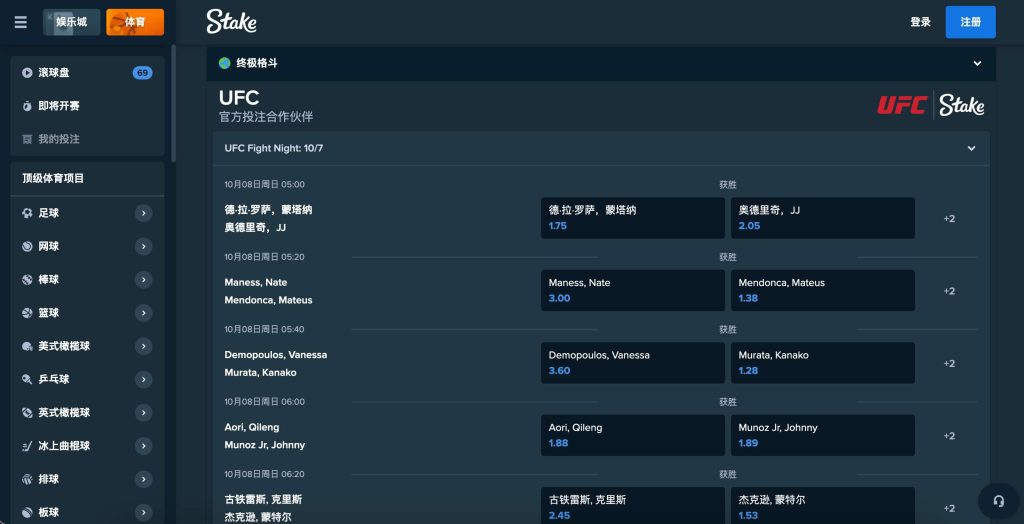Viewport: 1024px width, 524px height.
Task: Expand 美式橄榄球 submenu arrow
Action: (x=144, y=346)
